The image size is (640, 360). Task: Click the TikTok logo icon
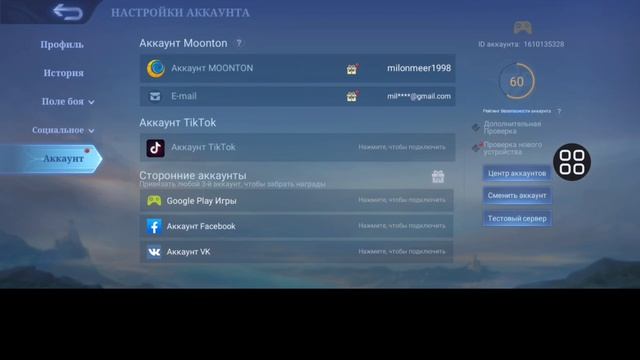click(x=156, y=148)
